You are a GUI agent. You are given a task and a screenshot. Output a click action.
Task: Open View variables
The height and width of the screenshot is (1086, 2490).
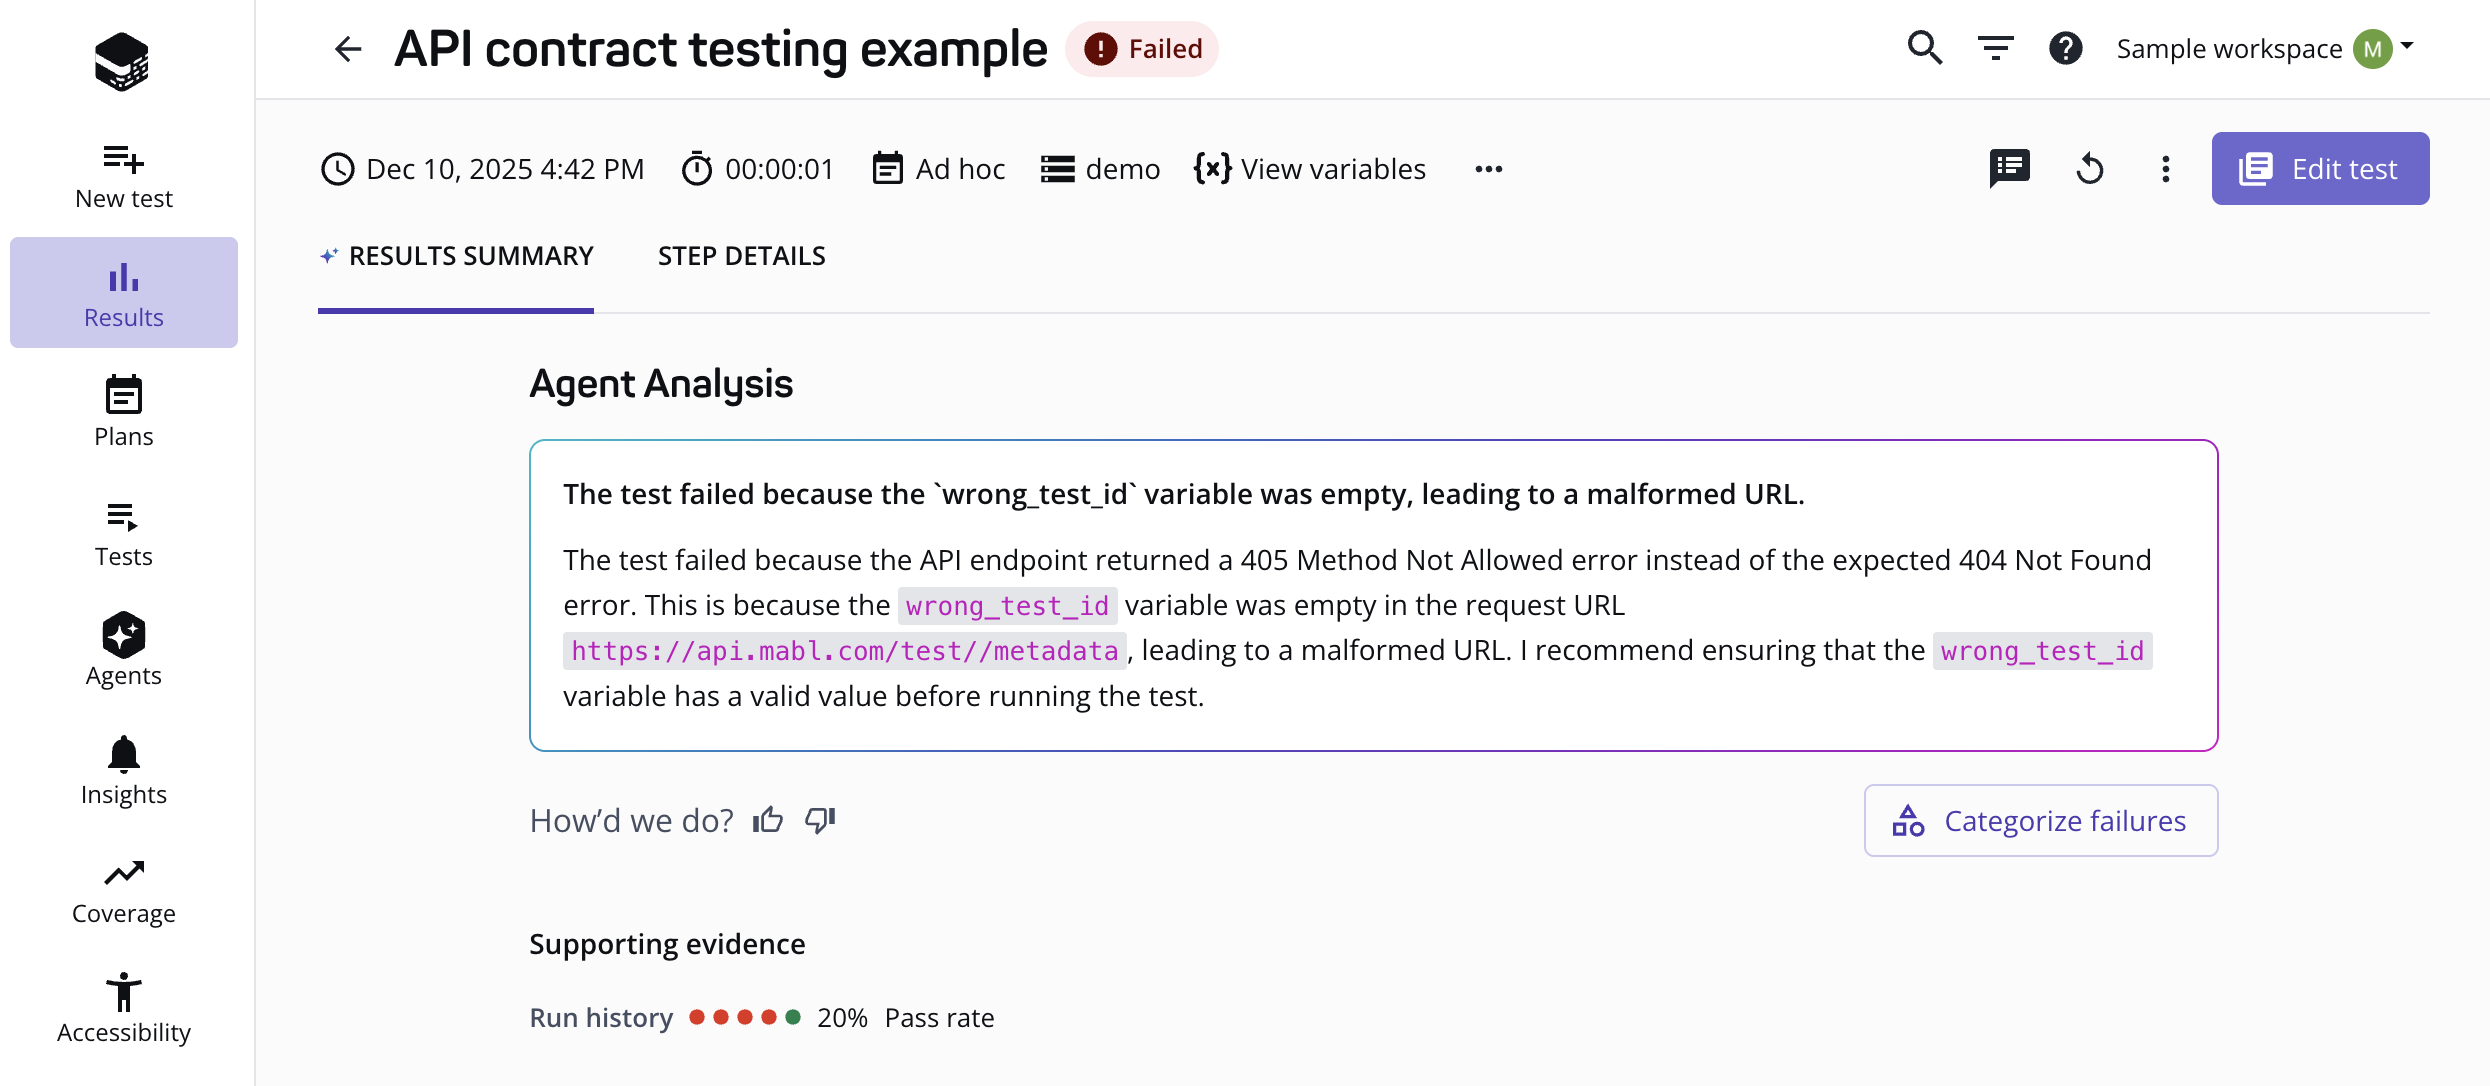click(1311, 168)
